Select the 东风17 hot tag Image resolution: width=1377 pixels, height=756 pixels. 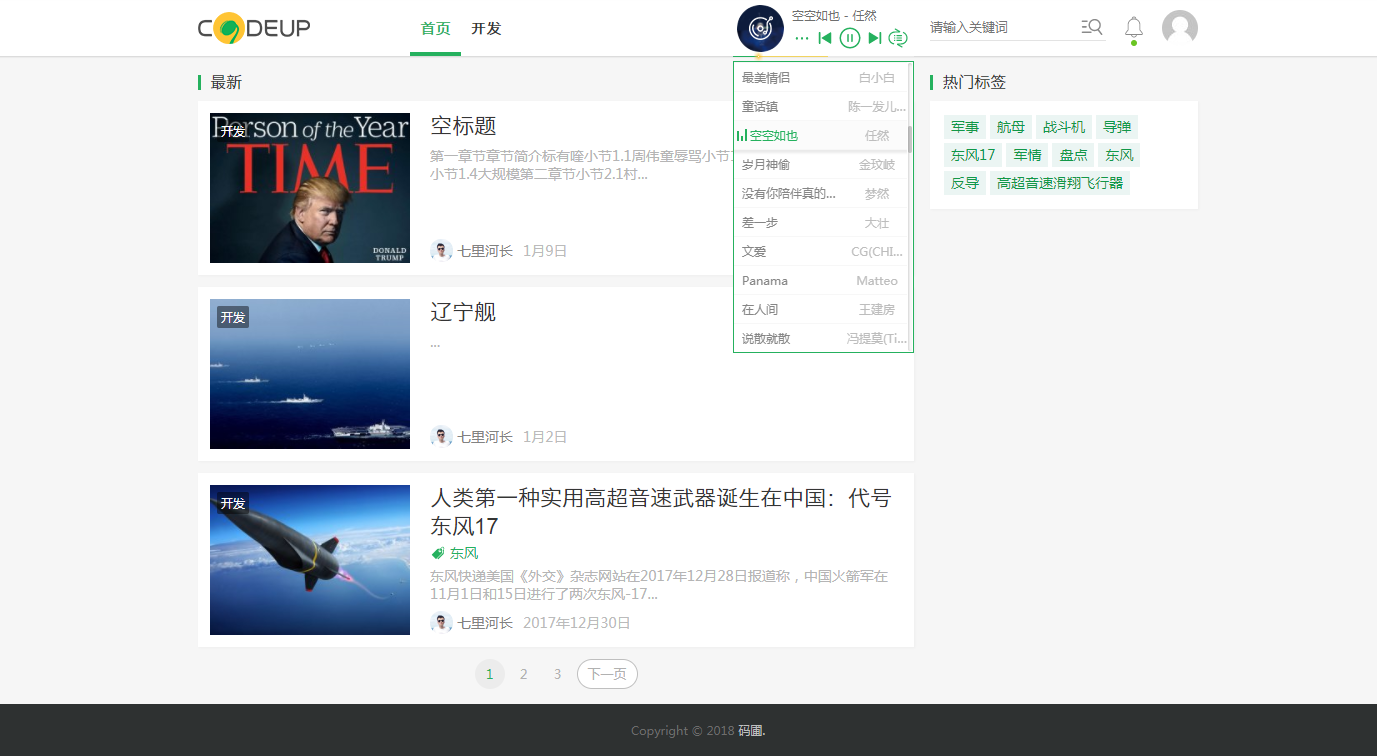click(973, 155)
